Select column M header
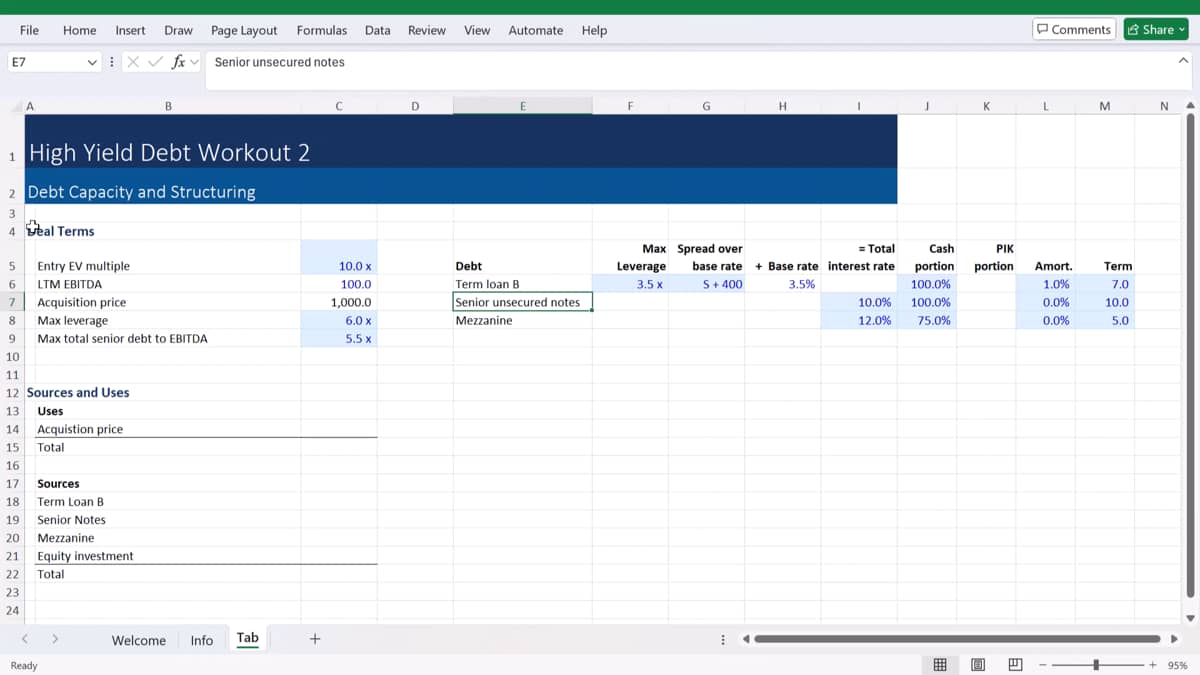Screen dimensions: 1200x675 click(x=1104, y=106)
